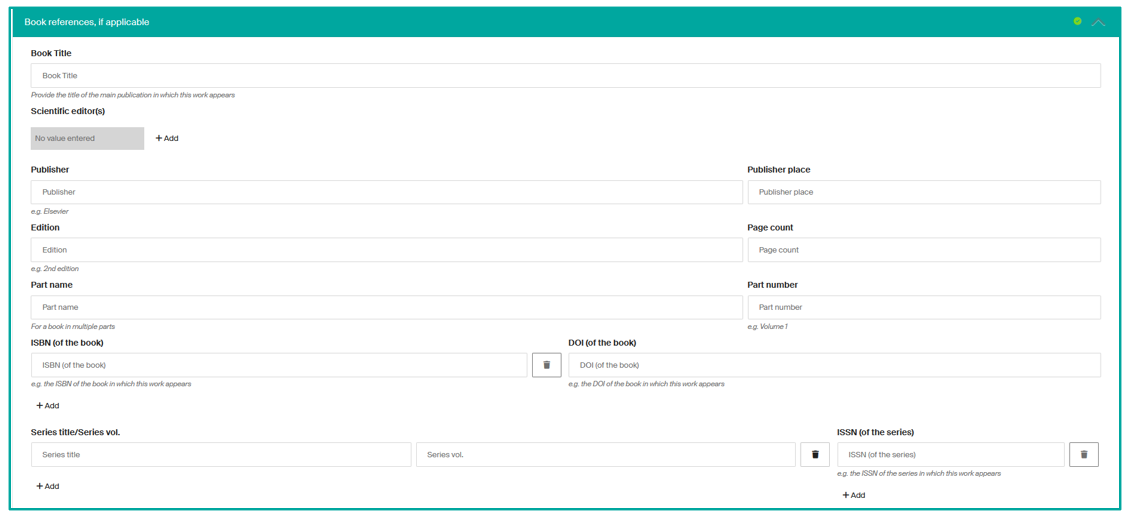
Task: Delete the ISBN (of the book) entry
Action: point(546,365)
